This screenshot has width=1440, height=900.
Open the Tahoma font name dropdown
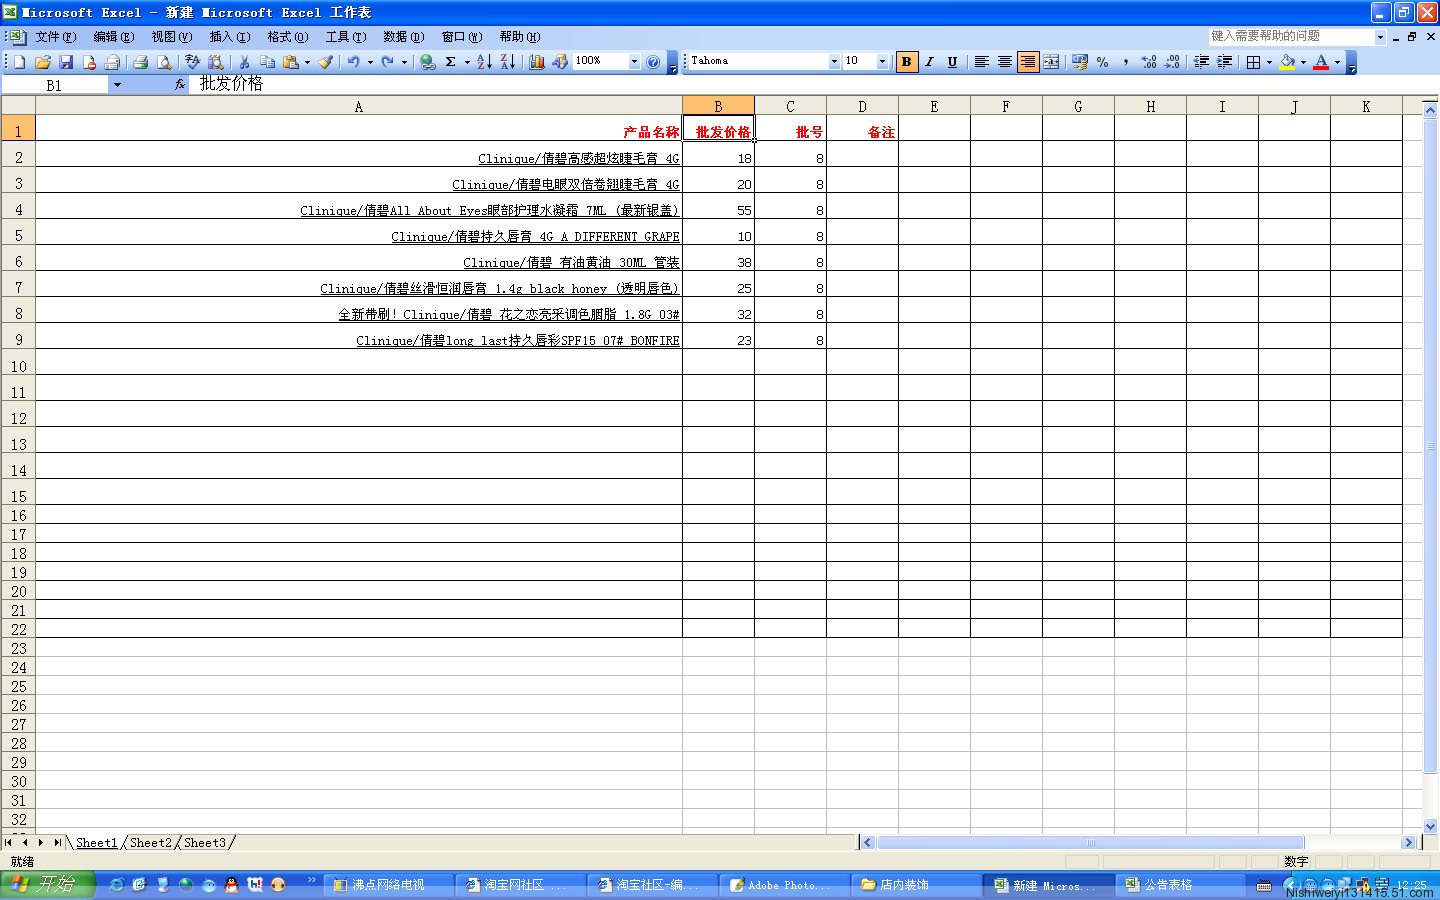(x=834, y=62)
